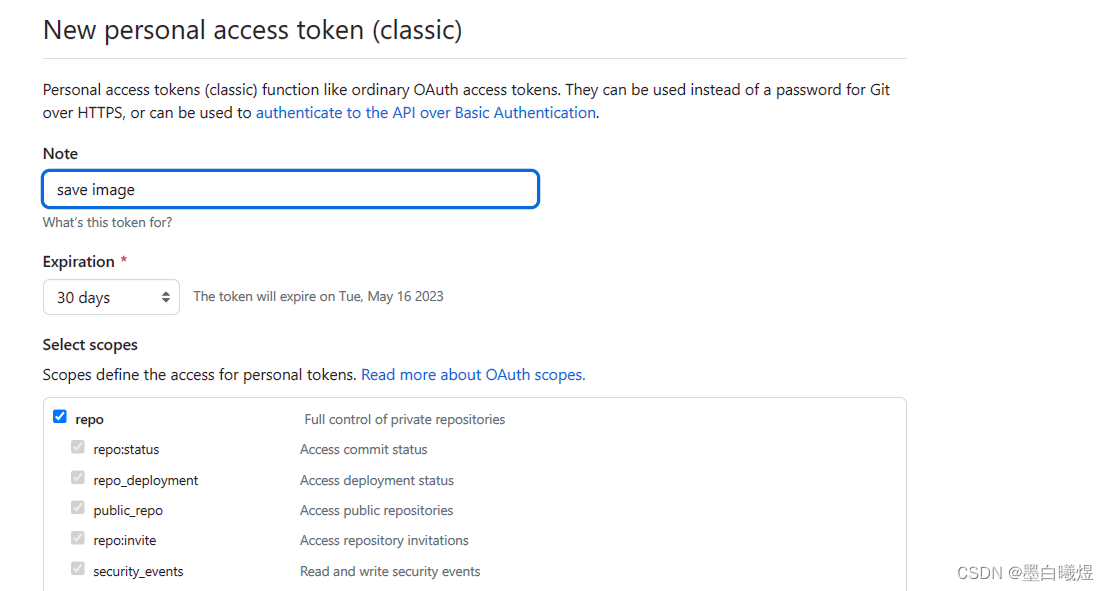Open the 'authenticate to the API over Basic Authentication' link
1109x591 pixels.
coord(426,113)
